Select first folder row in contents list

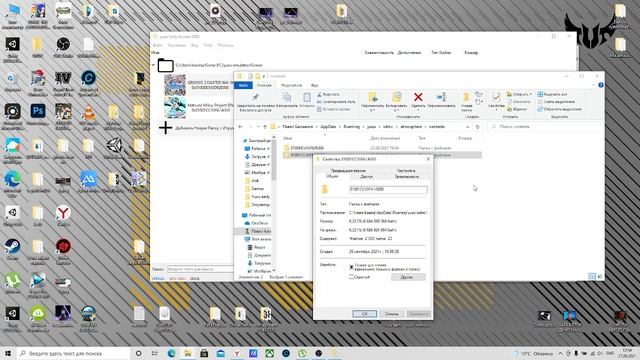(382, 148)
